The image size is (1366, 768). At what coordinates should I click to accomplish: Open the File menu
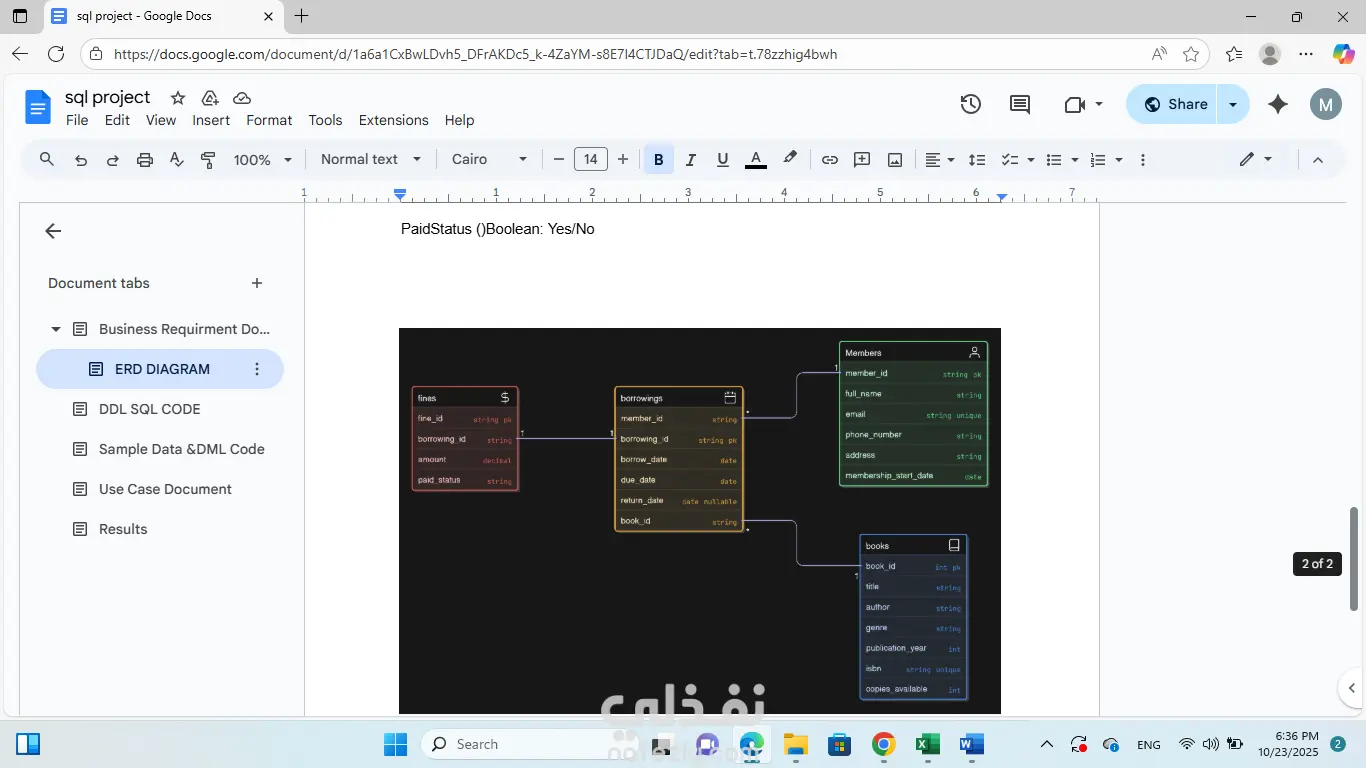(x=77, y=120)
